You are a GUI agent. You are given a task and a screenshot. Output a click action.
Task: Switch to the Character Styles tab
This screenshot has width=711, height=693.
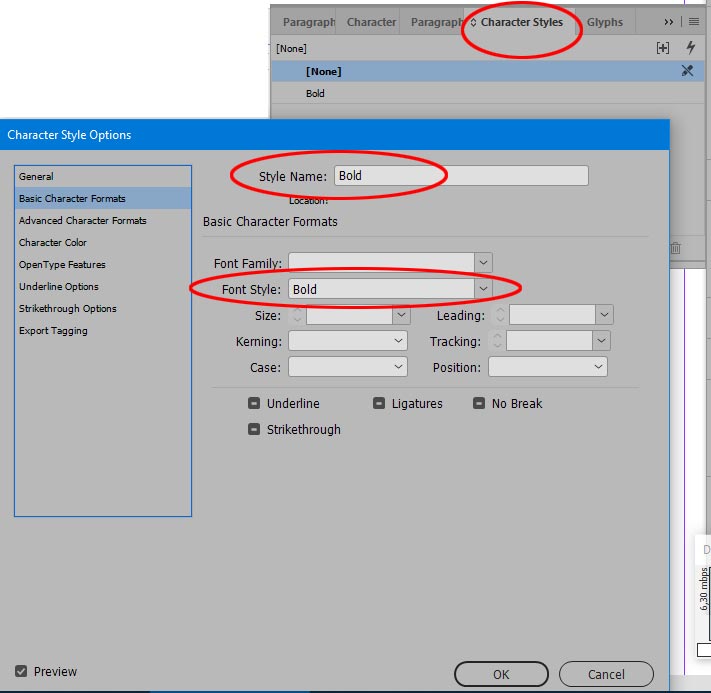tap(520, 22)
